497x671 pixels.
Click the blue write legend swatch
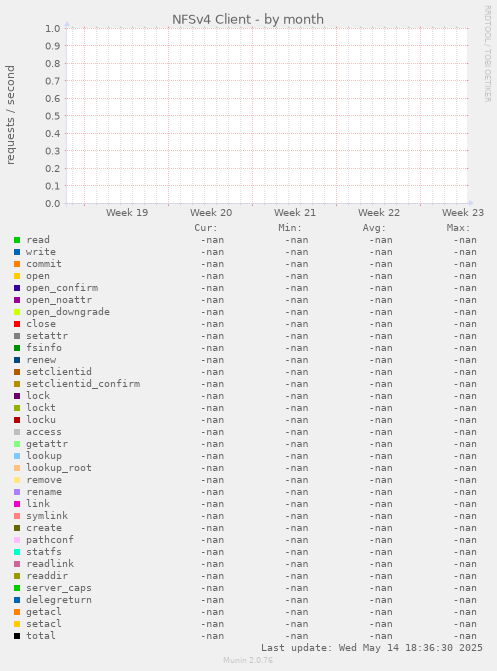(17, 252)
